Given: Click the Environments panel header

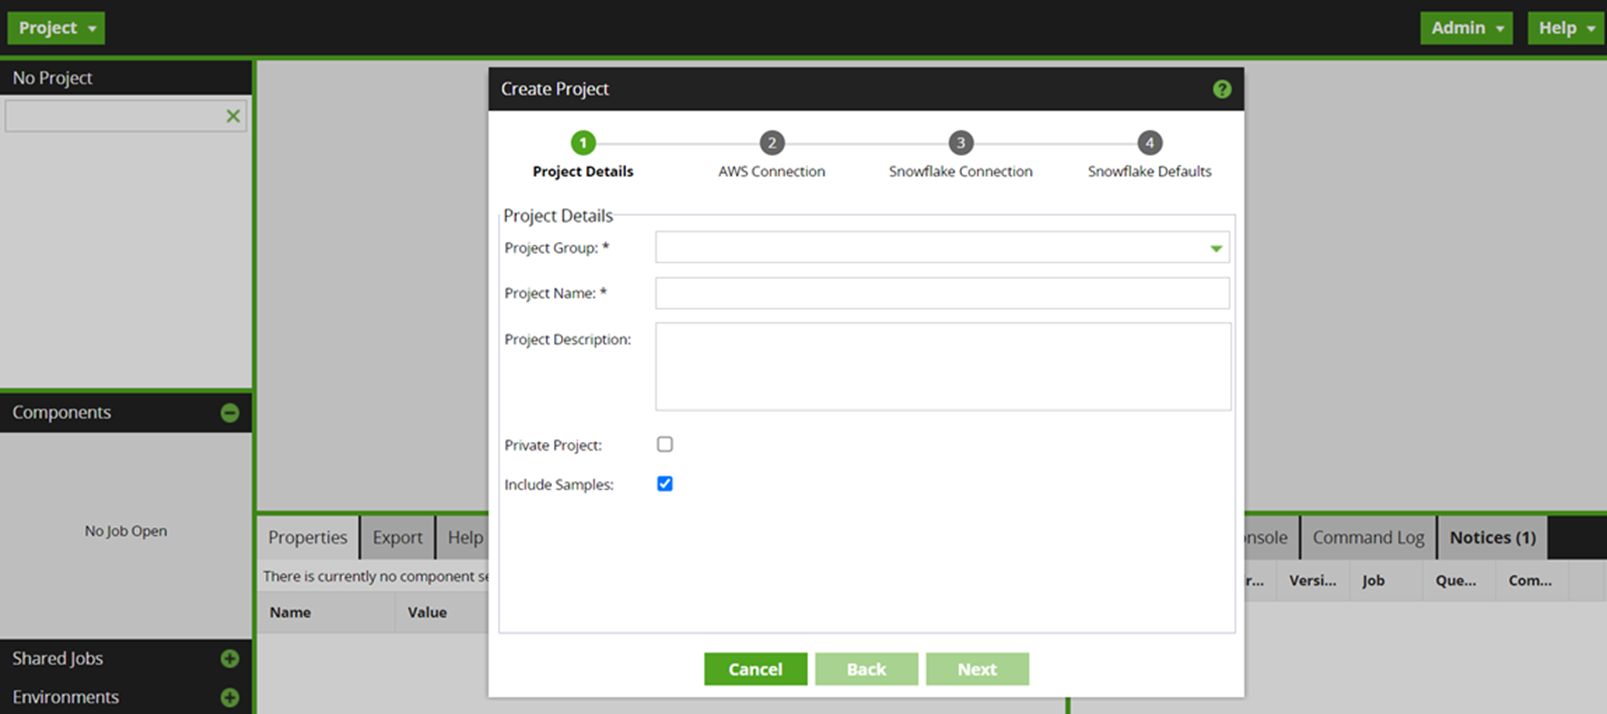Looking at the screenshot, I should point(126,697).
